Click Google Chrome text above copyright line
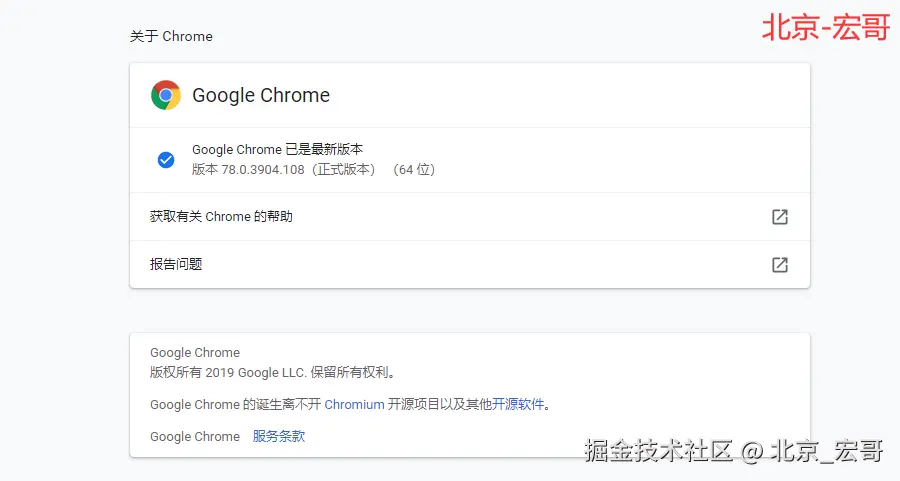Screen dimensions: 900x481 195,352
